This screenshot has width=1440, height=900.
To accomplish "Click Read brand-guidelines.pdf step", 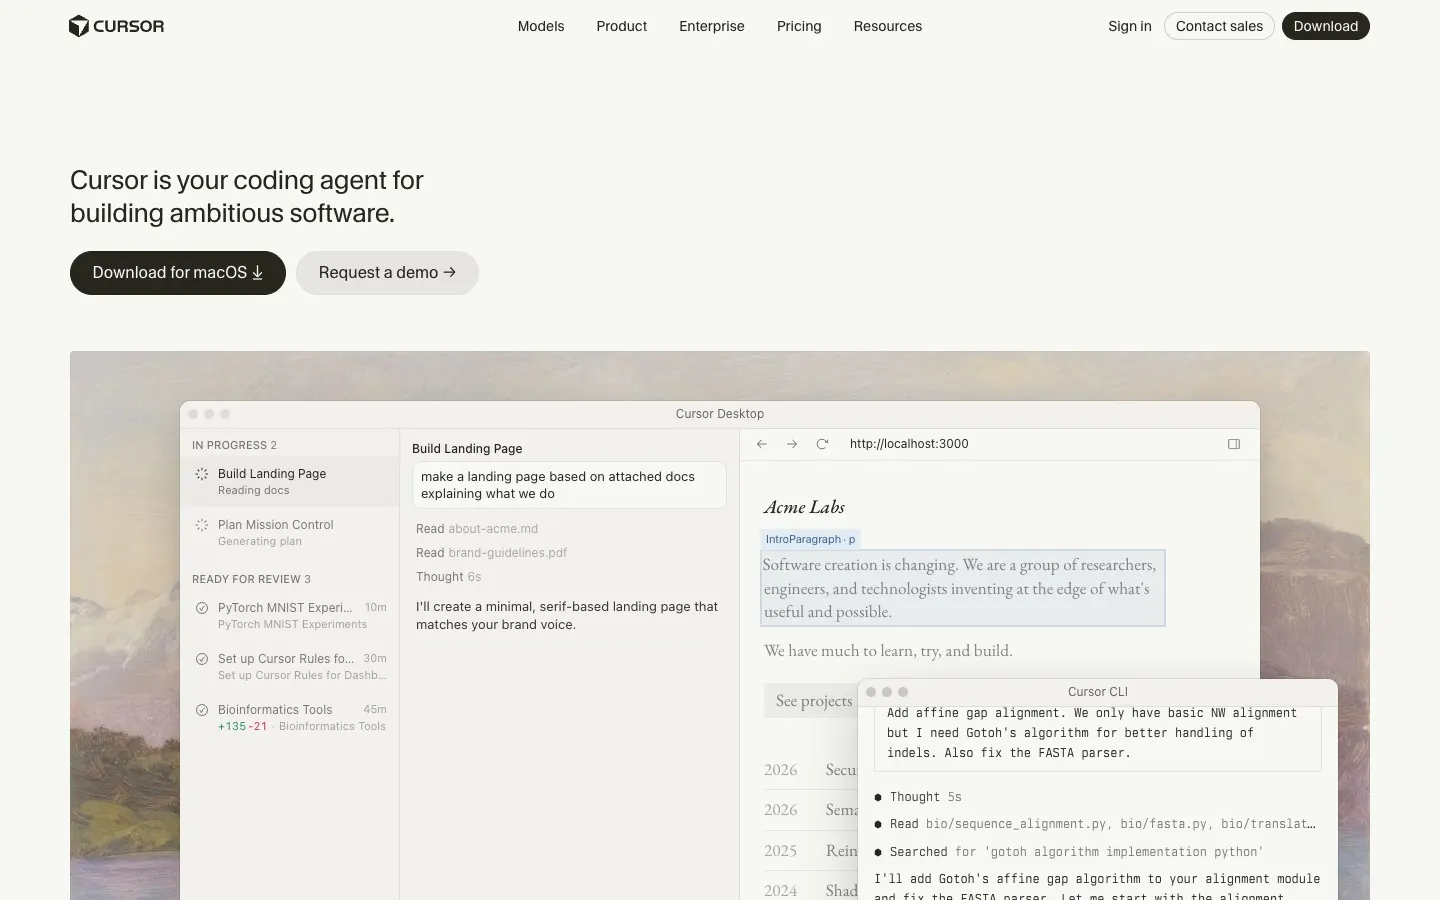I will [x=491, y=553].
